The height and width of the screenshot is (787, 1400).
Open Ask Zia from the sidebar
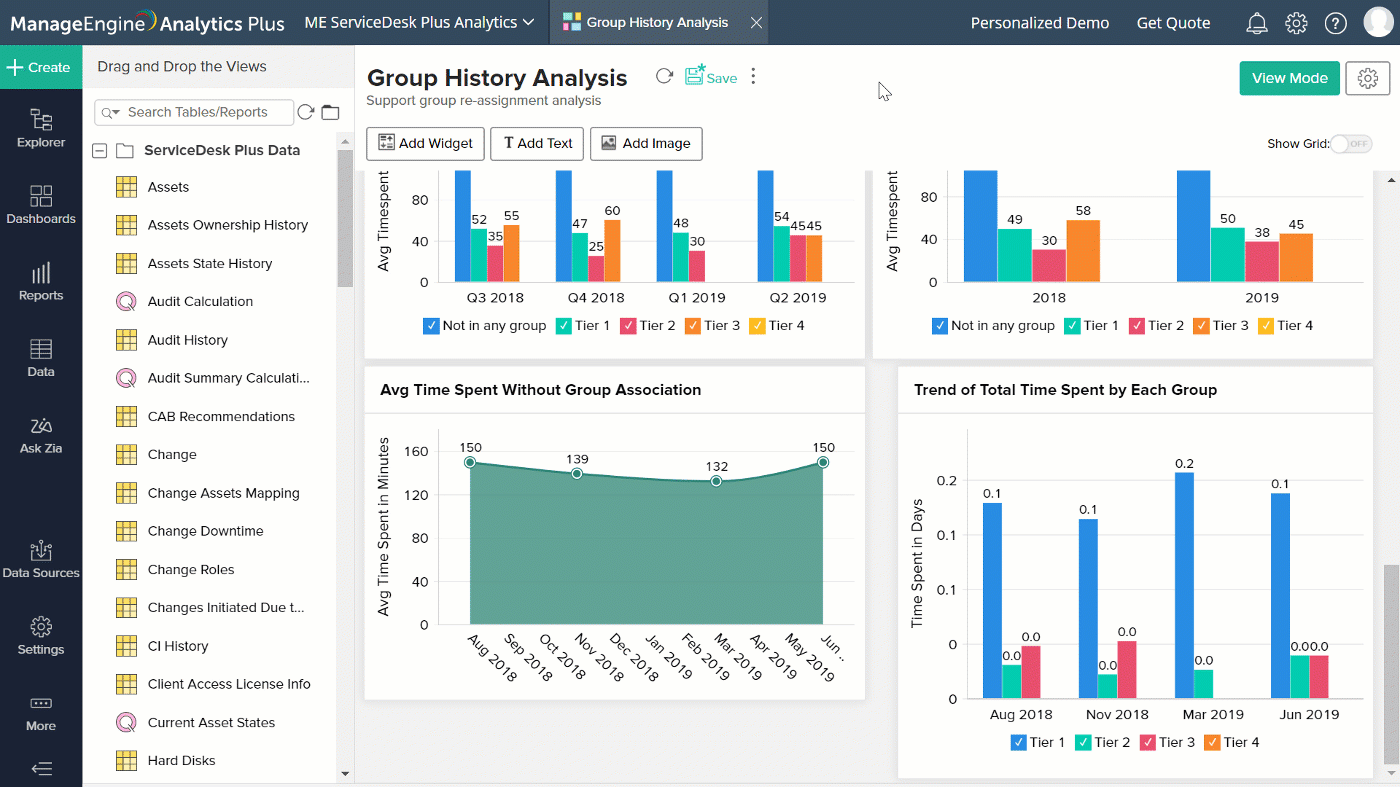point(41,434)
